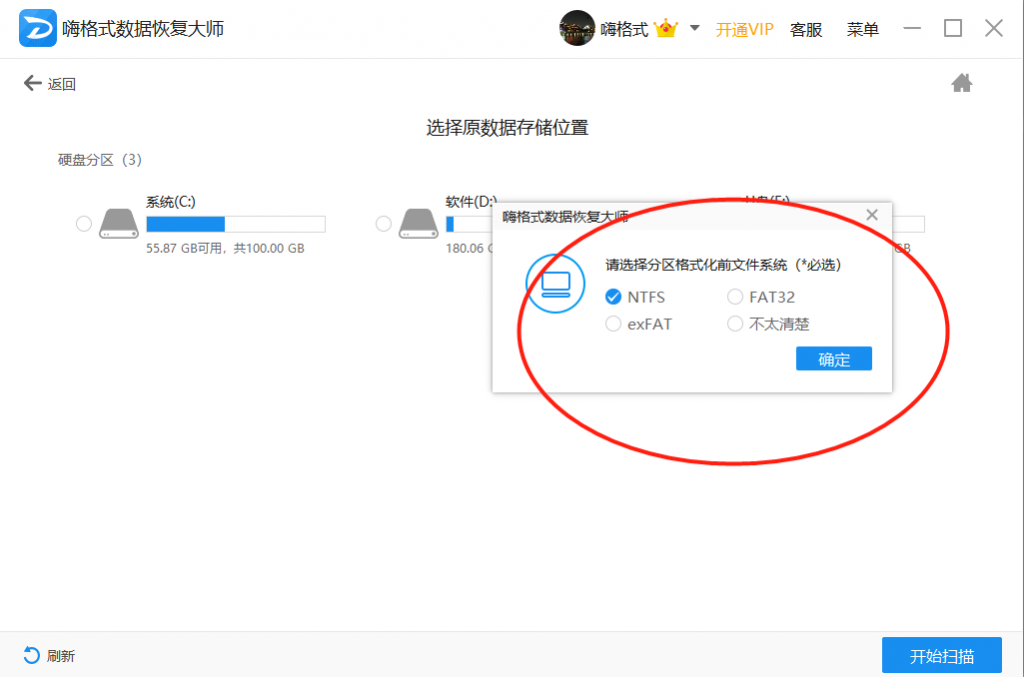
Task: Start scanning with 开始扫描
Action: pyautogui.click(x=942, y=655)
